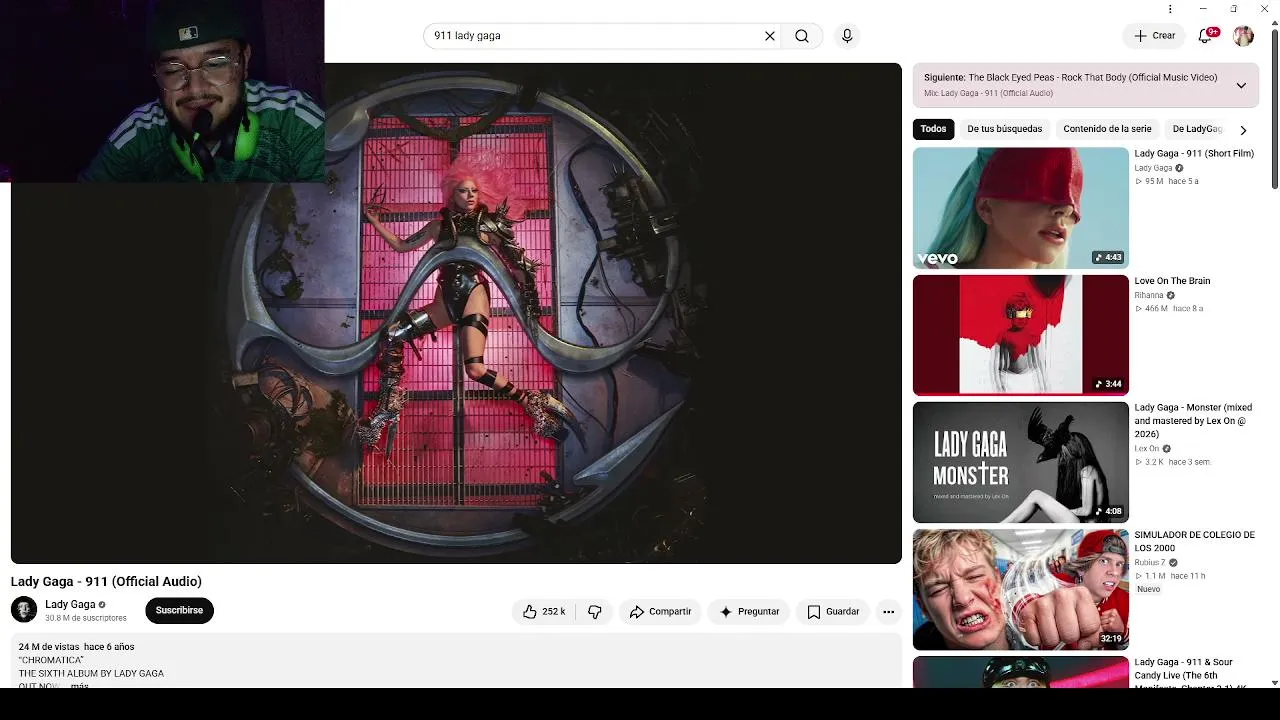Save the video with Guardar

pyautogui.click(x=833, y=612)
